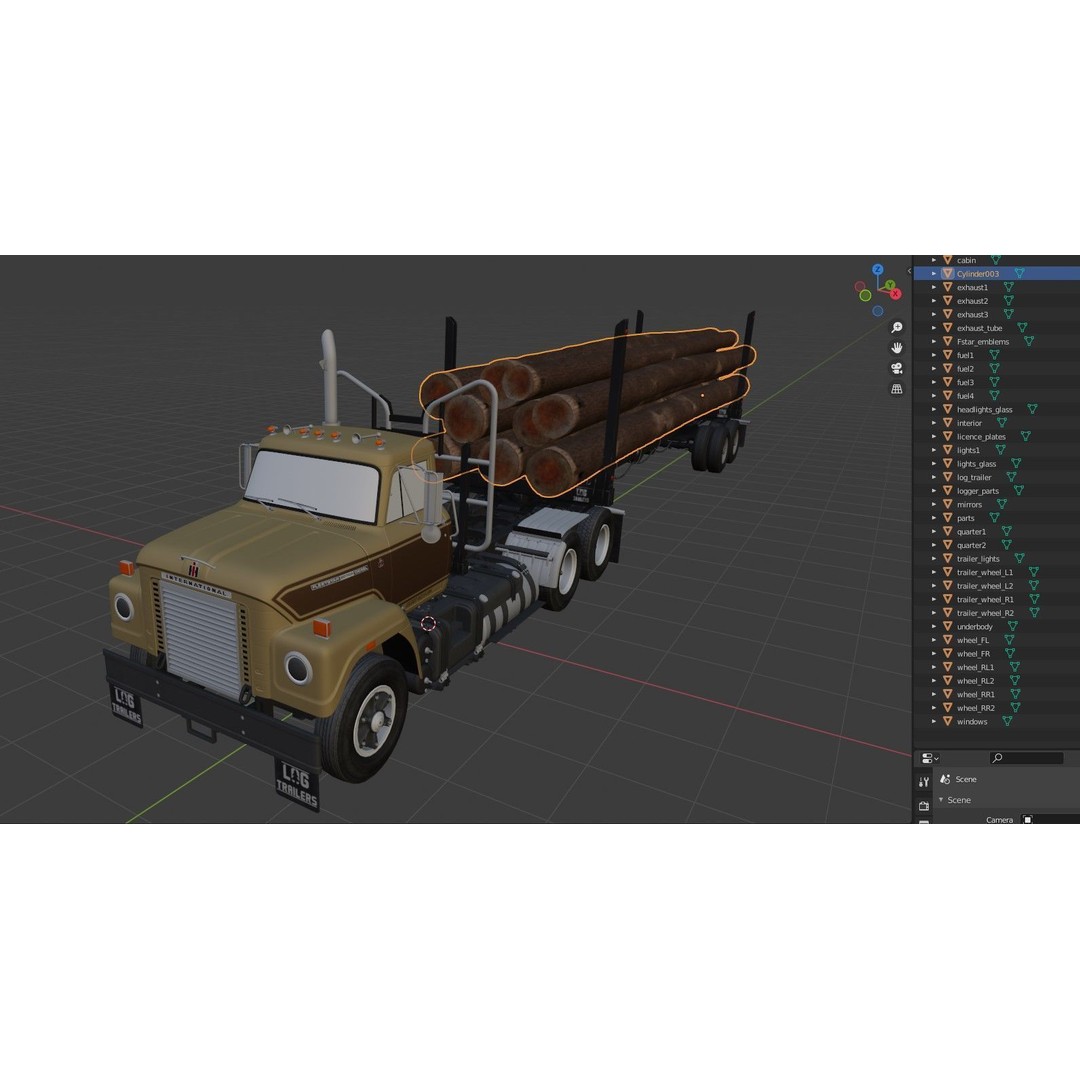Select licence_plates in the outliner

click(x=981, y=436)
